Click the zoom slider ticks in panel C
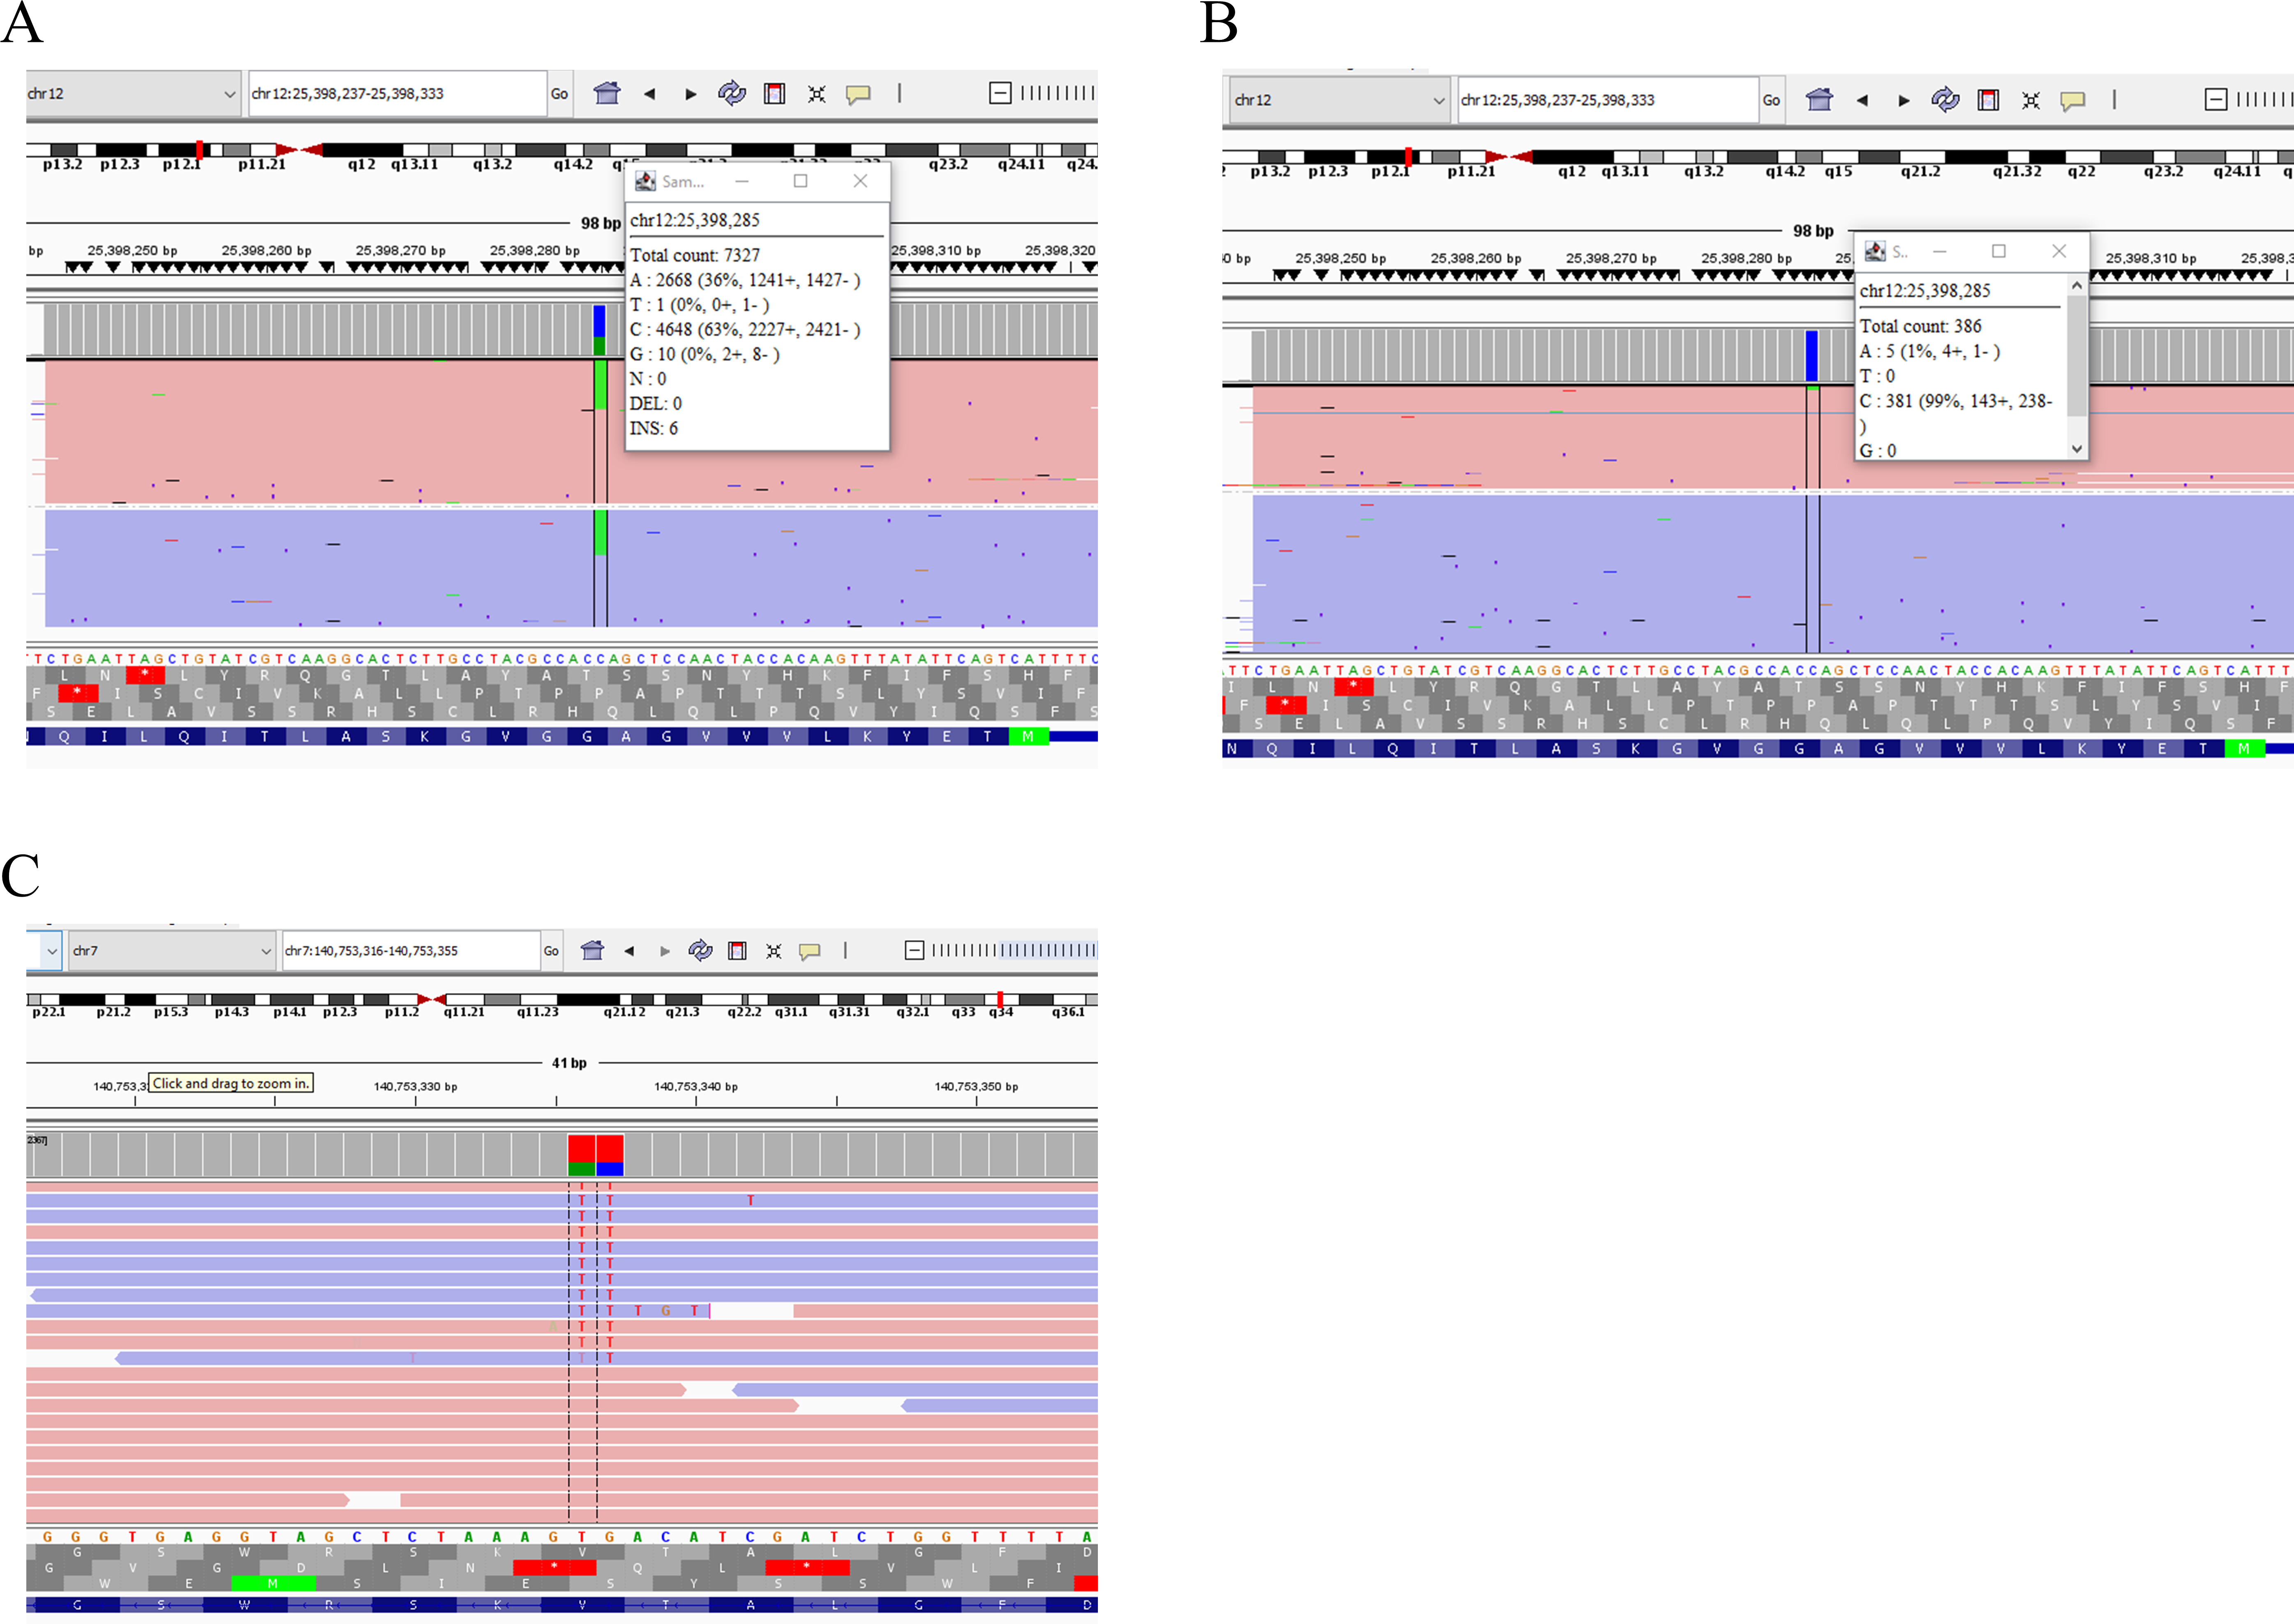The width and height of the screenshot is (2294, 1624). click(1013, 951)
